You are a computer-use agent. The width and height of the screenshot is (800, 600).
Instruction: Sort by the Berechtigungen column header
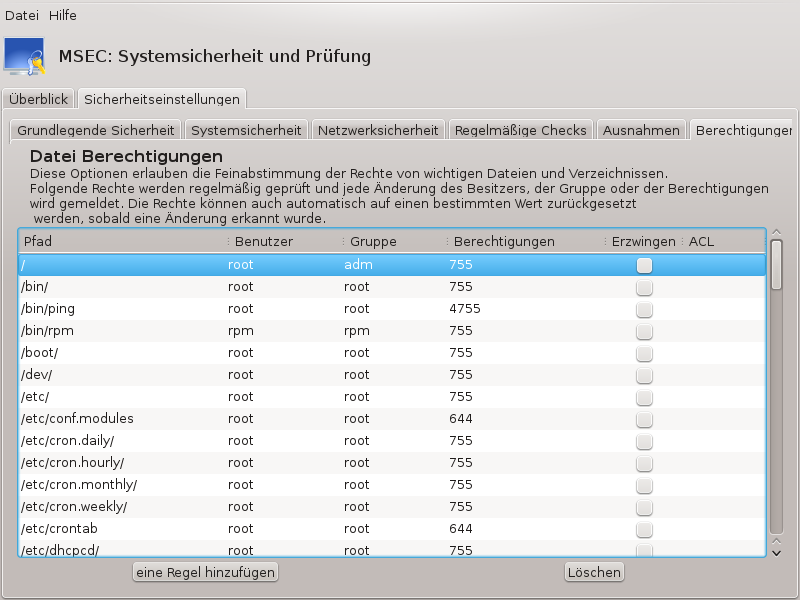point(520,241)
